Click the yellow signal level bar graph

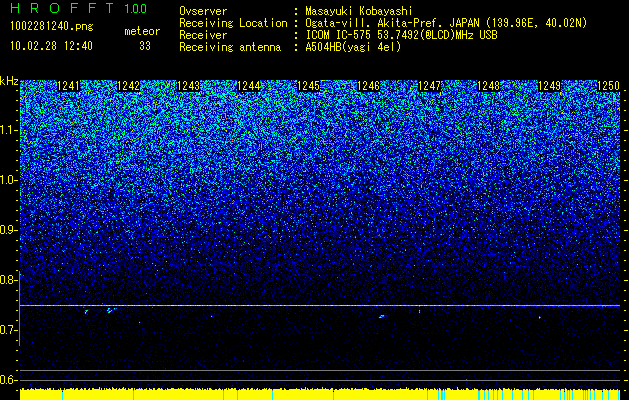tap(320, 394)
